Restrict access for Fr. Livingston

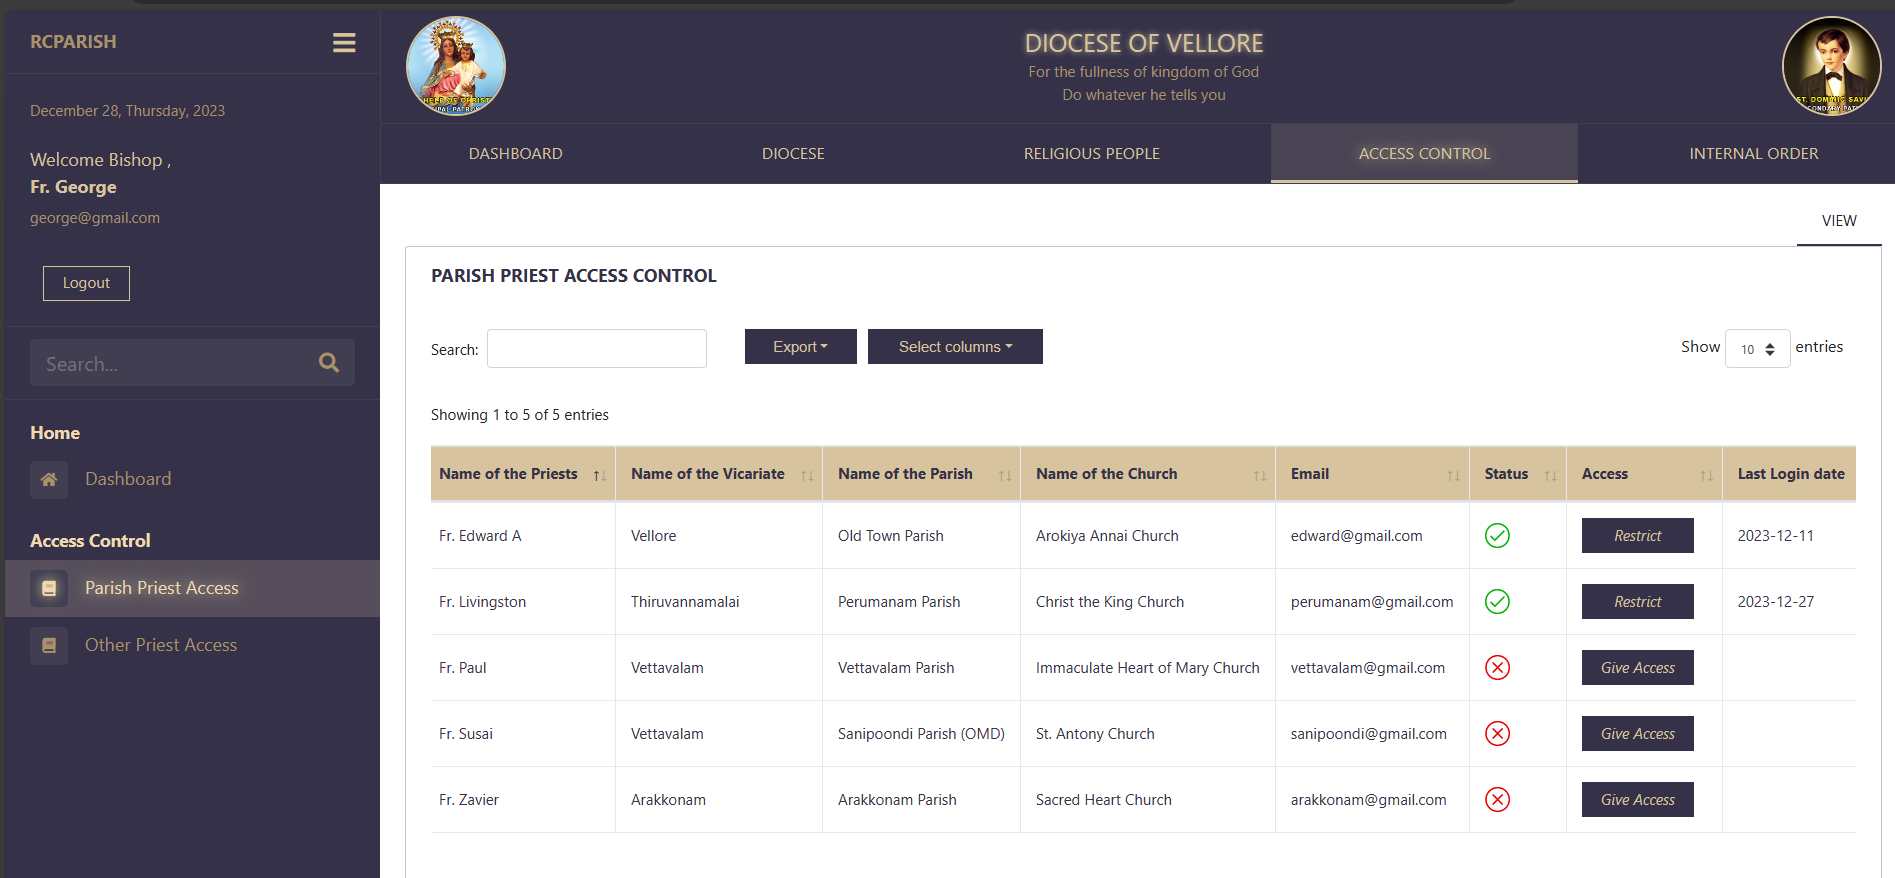pyautogui.click(x=1637, y=602)
